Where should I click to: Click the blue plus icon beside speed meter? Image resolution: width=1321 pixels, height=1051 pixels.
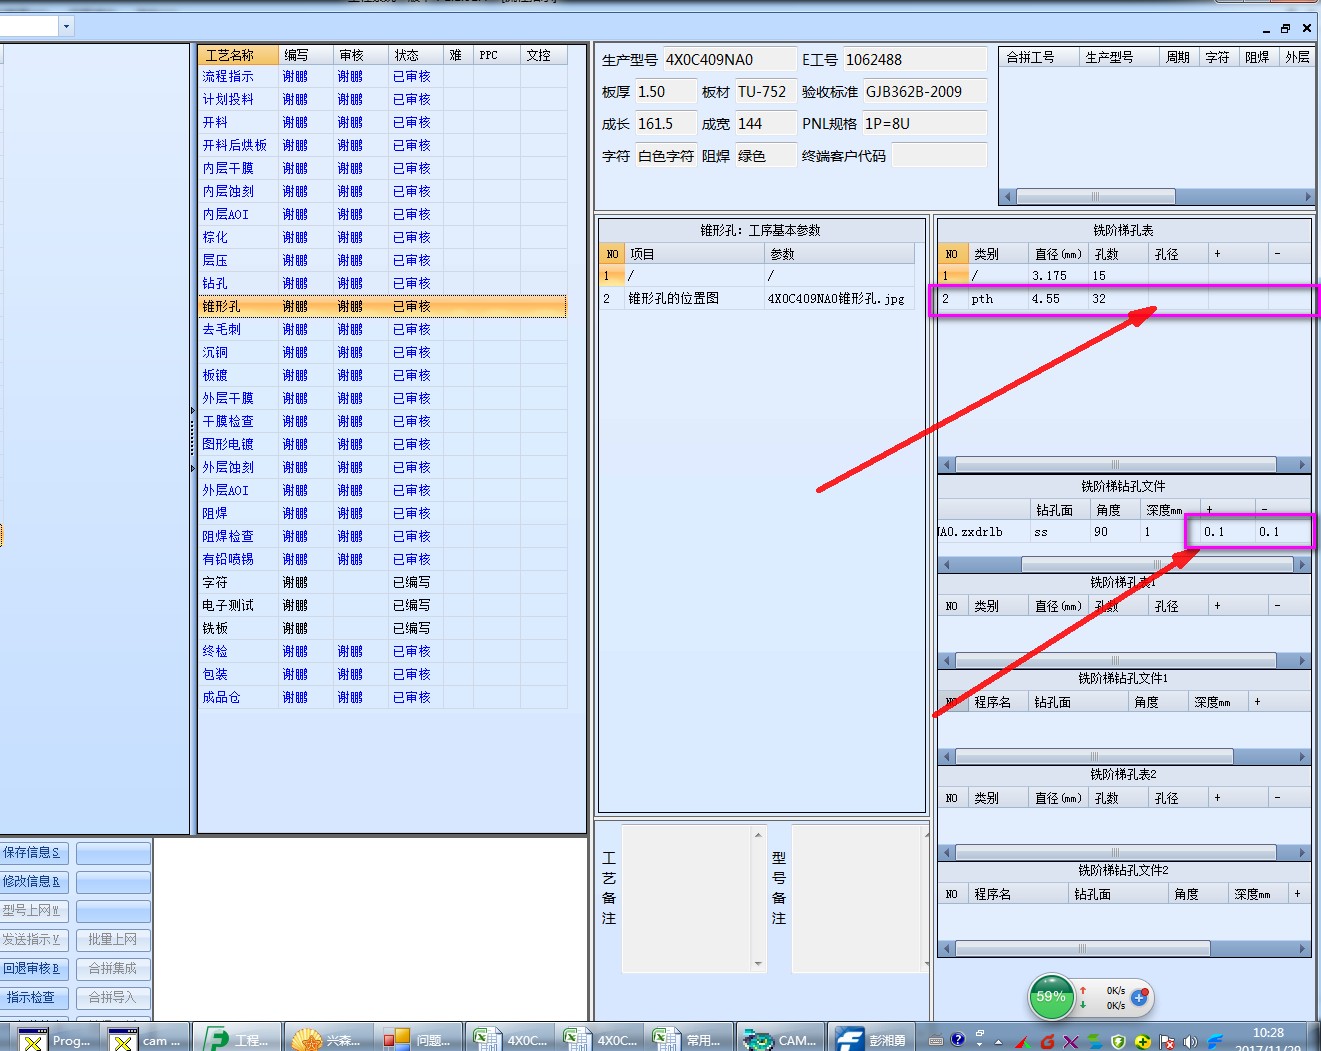(x=1139, y=997)
